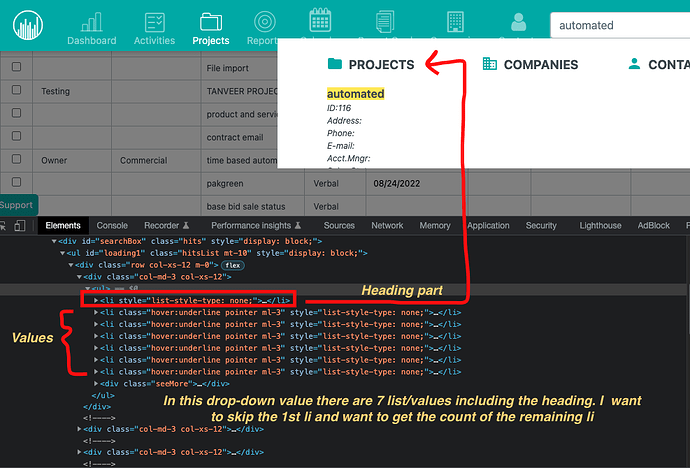The height and width of the screenshot is (468, 690).
Task: Click the person icon in the navbar
Action: pyautogui.click(x=518, y=22)
